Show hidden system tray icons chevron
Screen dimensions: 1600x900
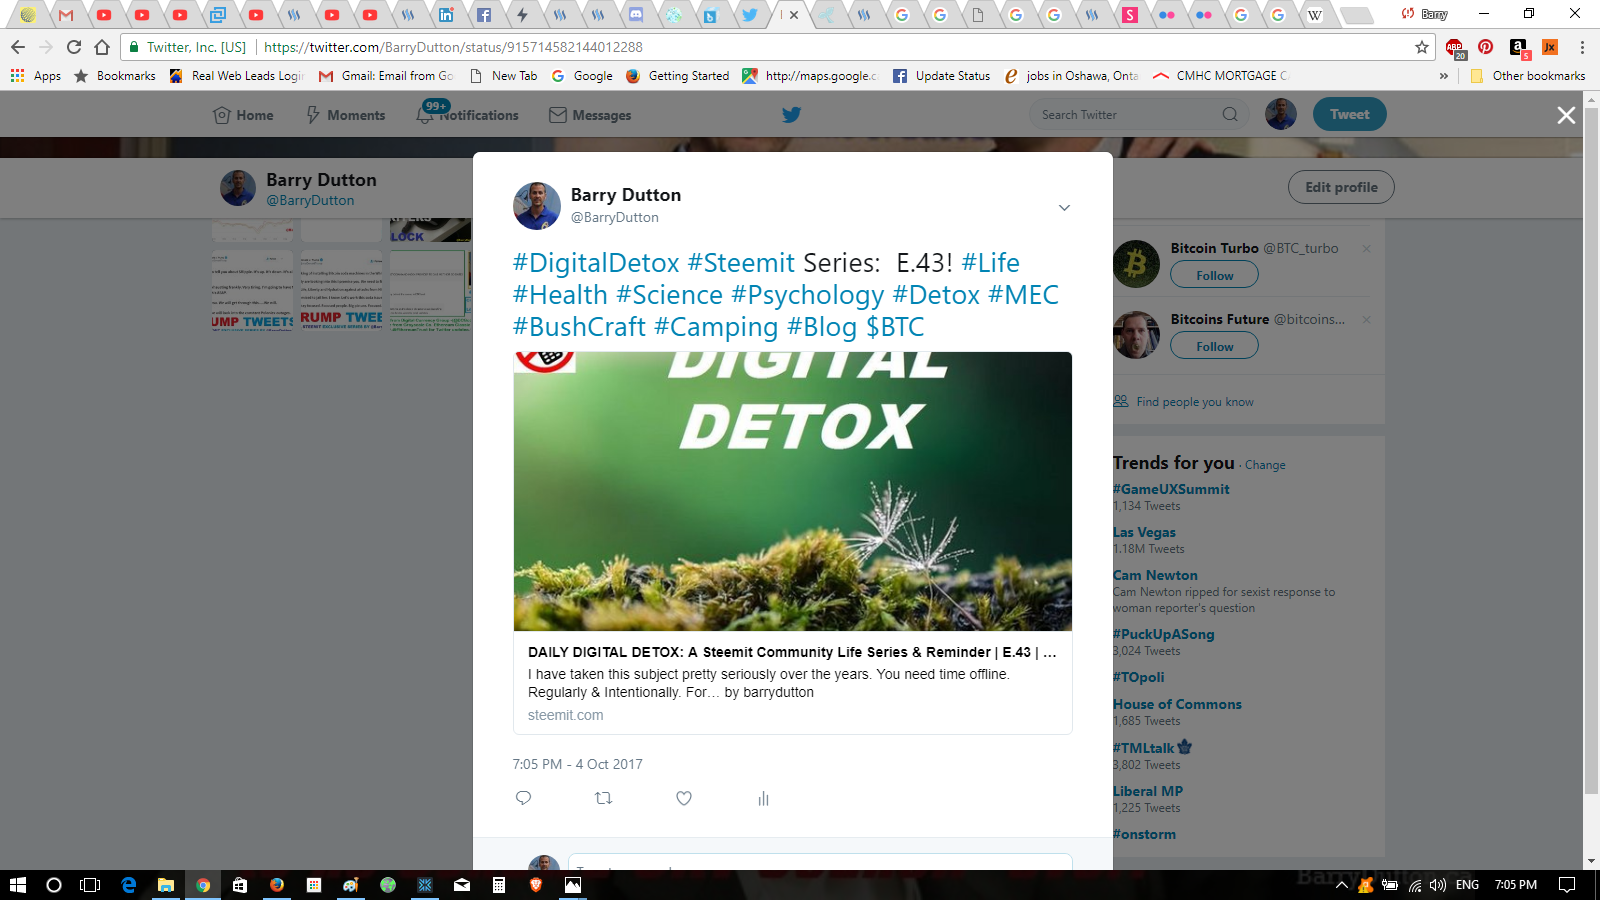tap(1342, 885)
